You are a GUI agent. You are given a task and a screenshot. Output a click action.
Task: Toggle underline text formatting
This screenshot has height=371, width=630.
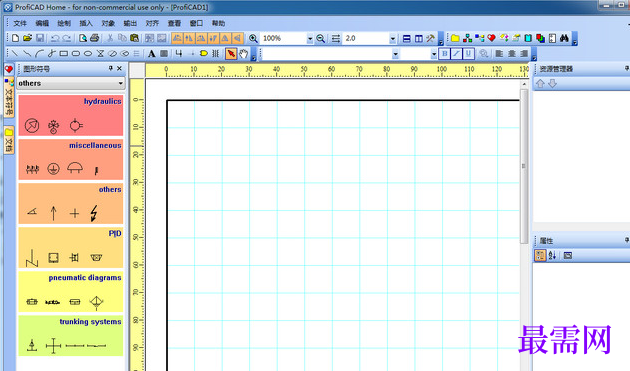(468, 53)
